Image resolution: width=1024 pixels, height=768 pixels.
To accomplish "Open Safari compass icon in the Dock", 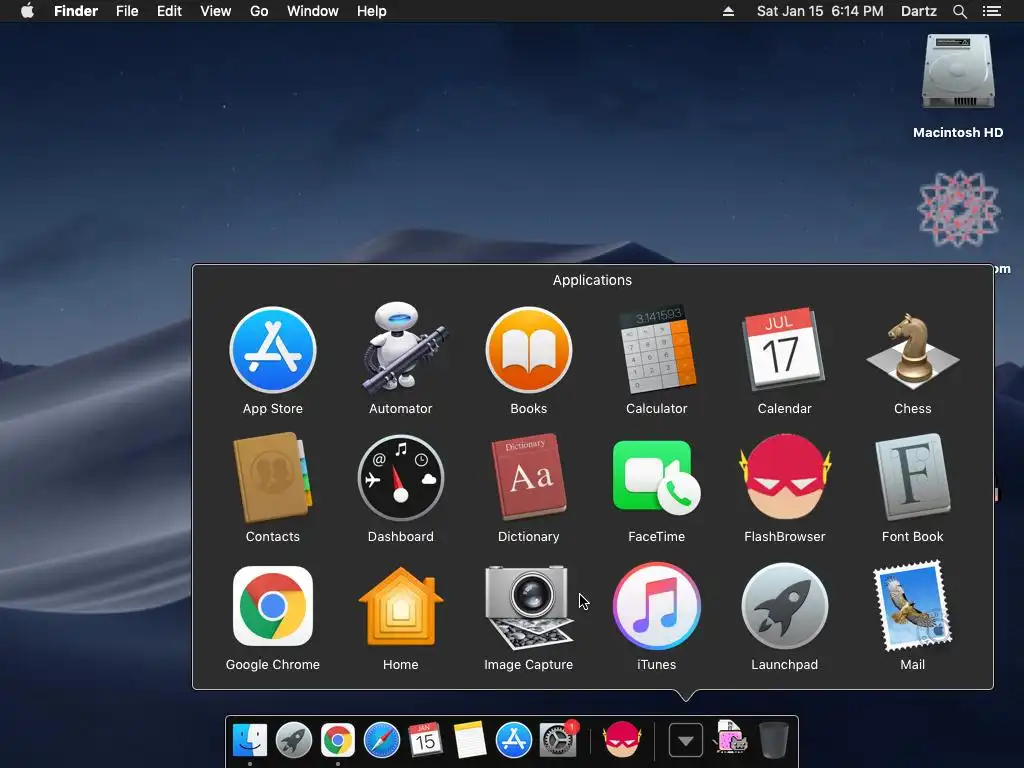I will (381, 741).
